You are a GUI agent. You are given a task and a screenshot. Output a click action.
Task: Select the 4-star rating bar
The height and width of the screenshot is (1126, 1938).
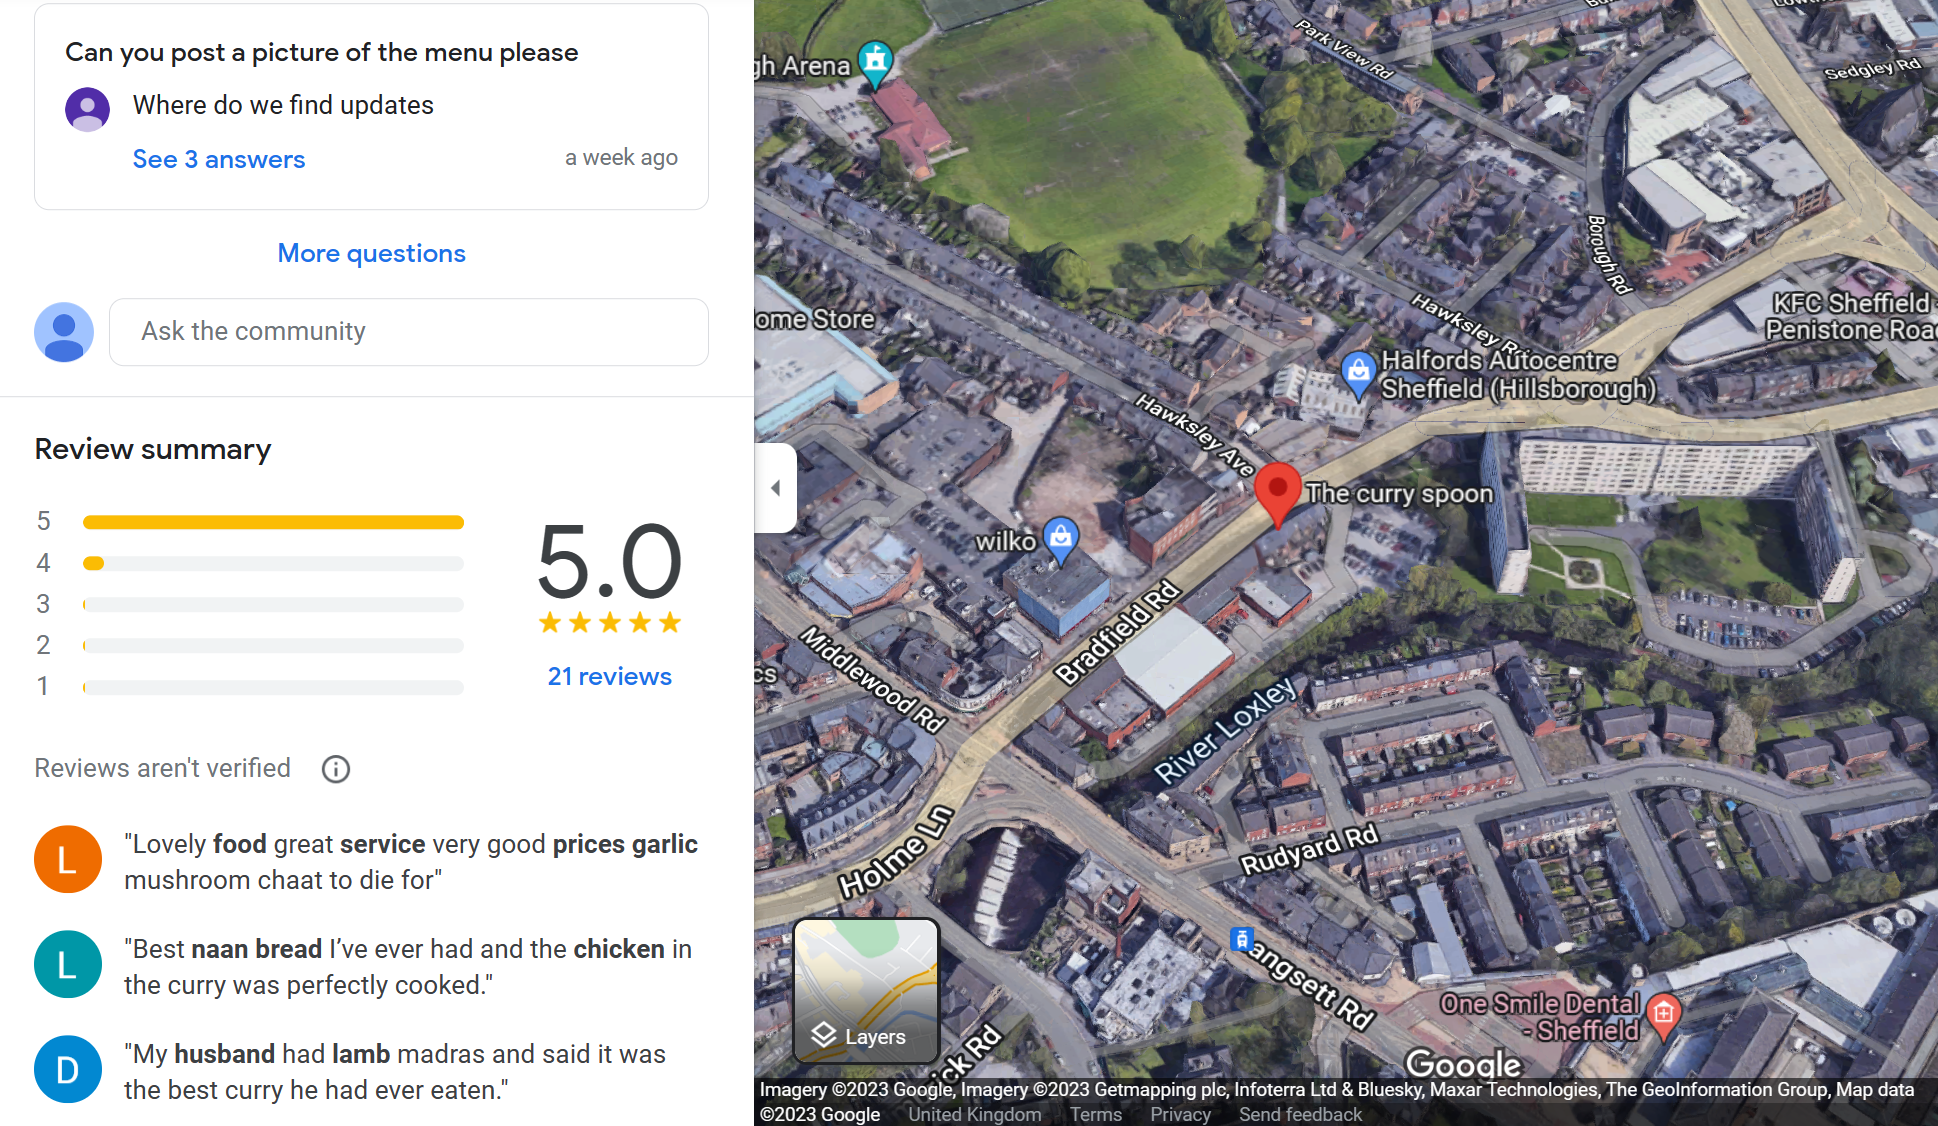(273, 564)
